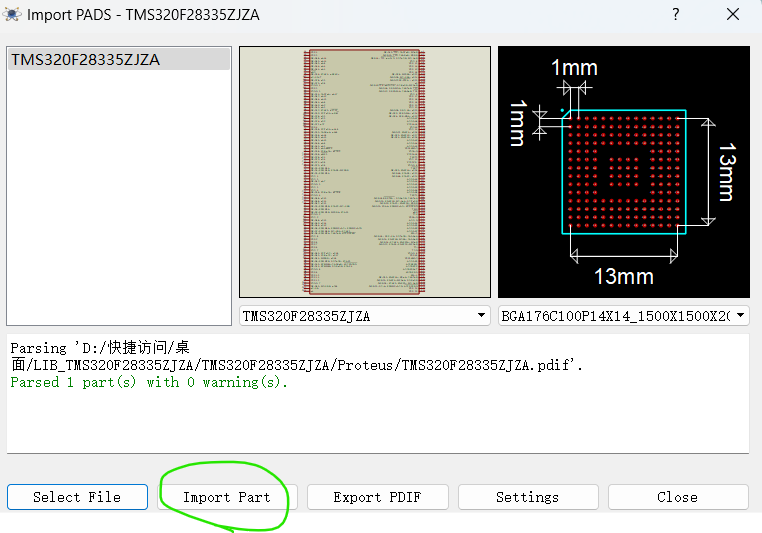The height and width of the screenshot is (533, 762).
Task: Click the 'Parsing' file path log line
Action: click(296, 356)
